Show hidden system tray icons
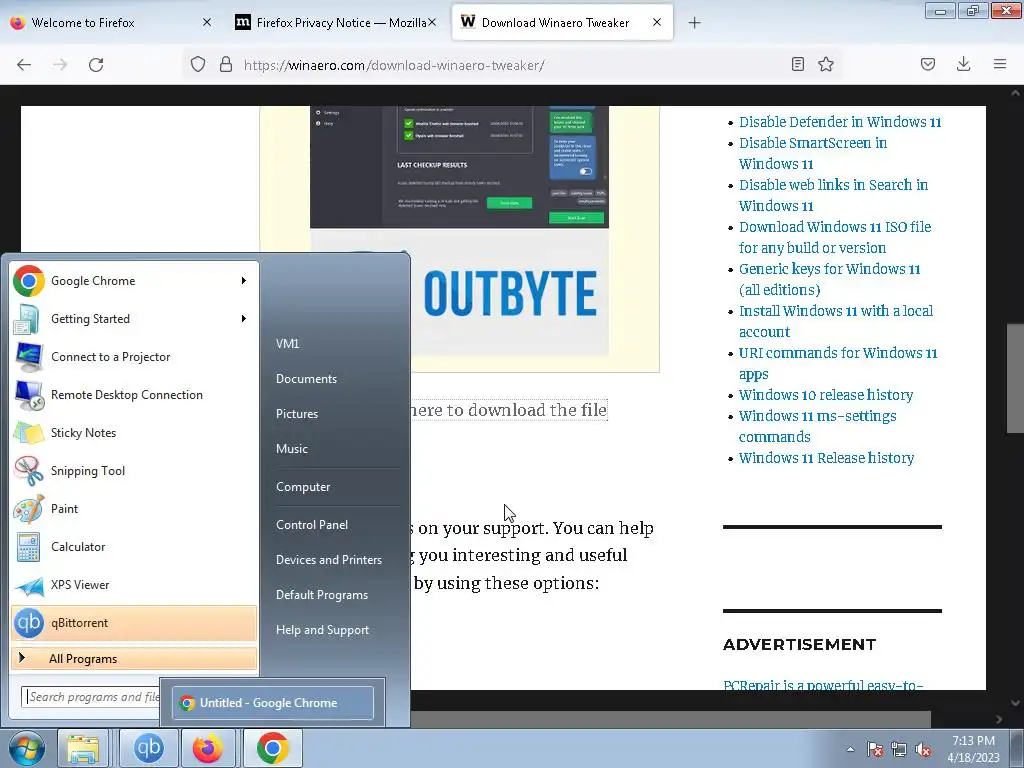The height and width of the screenshot is (768, 1024). coord(850,749)
